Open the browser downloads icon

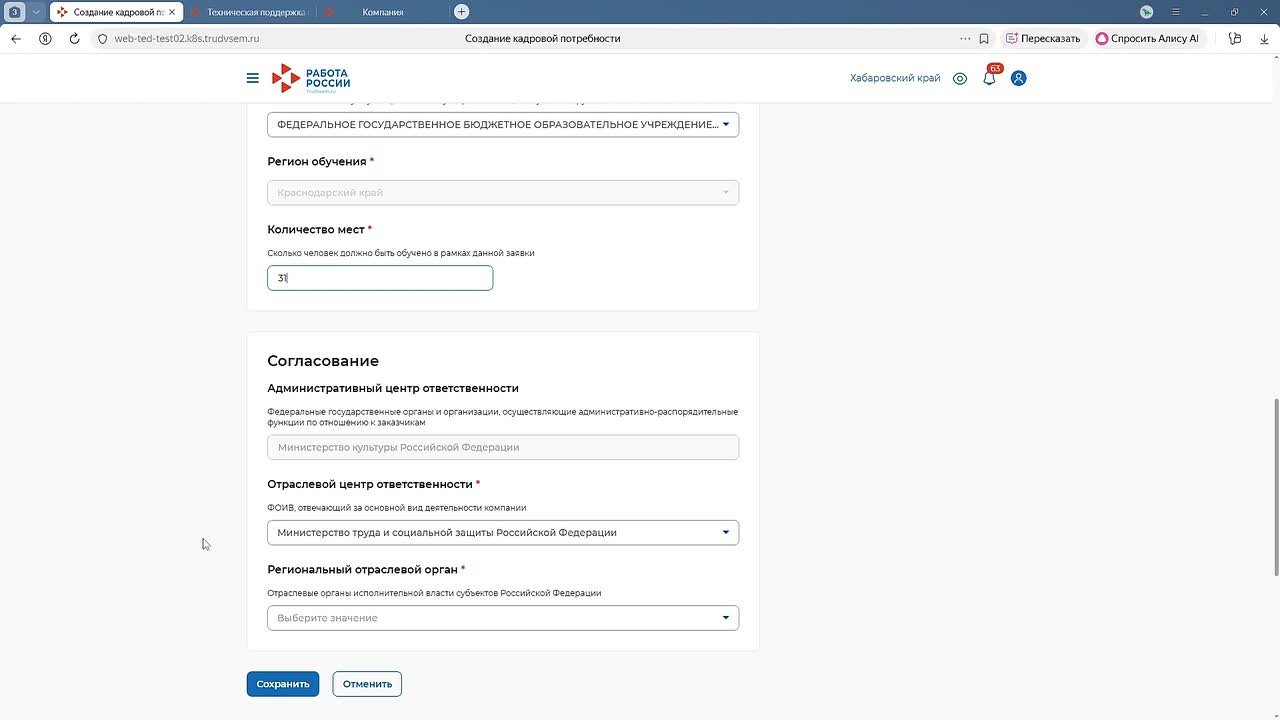(1264, 39)
